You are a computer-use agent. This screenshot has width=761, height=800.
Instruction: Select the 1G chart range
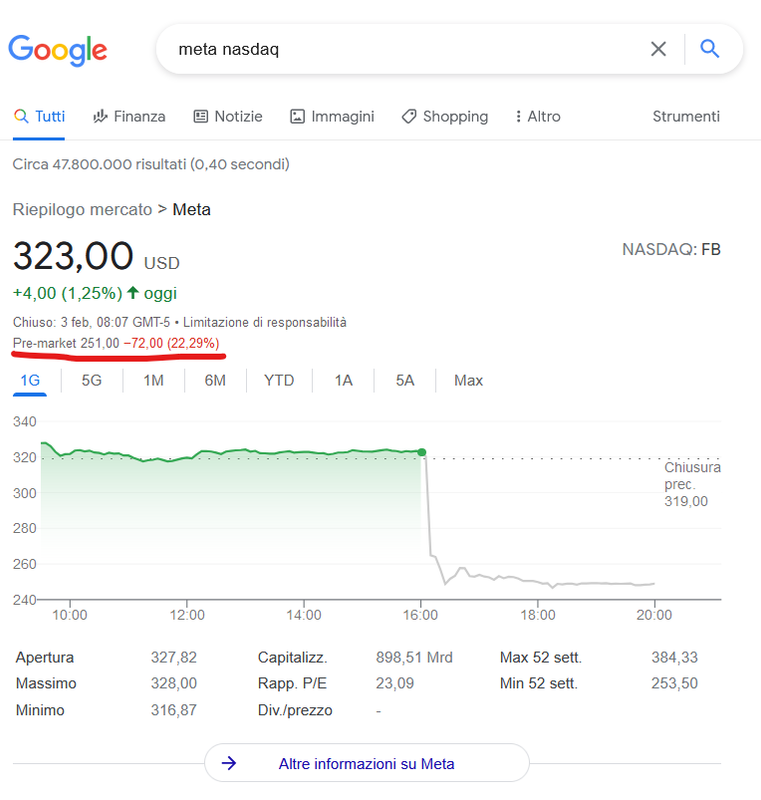click(x=30, y=381)
